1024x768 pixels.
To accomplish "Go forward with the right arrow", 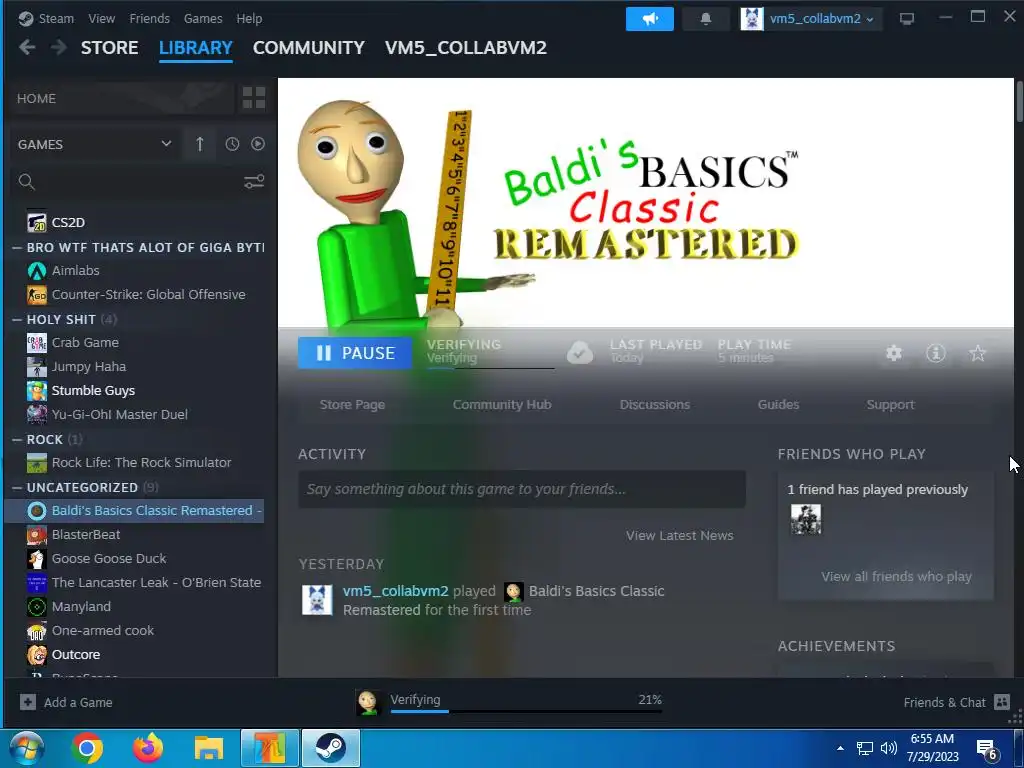I will tap(59, 47).
